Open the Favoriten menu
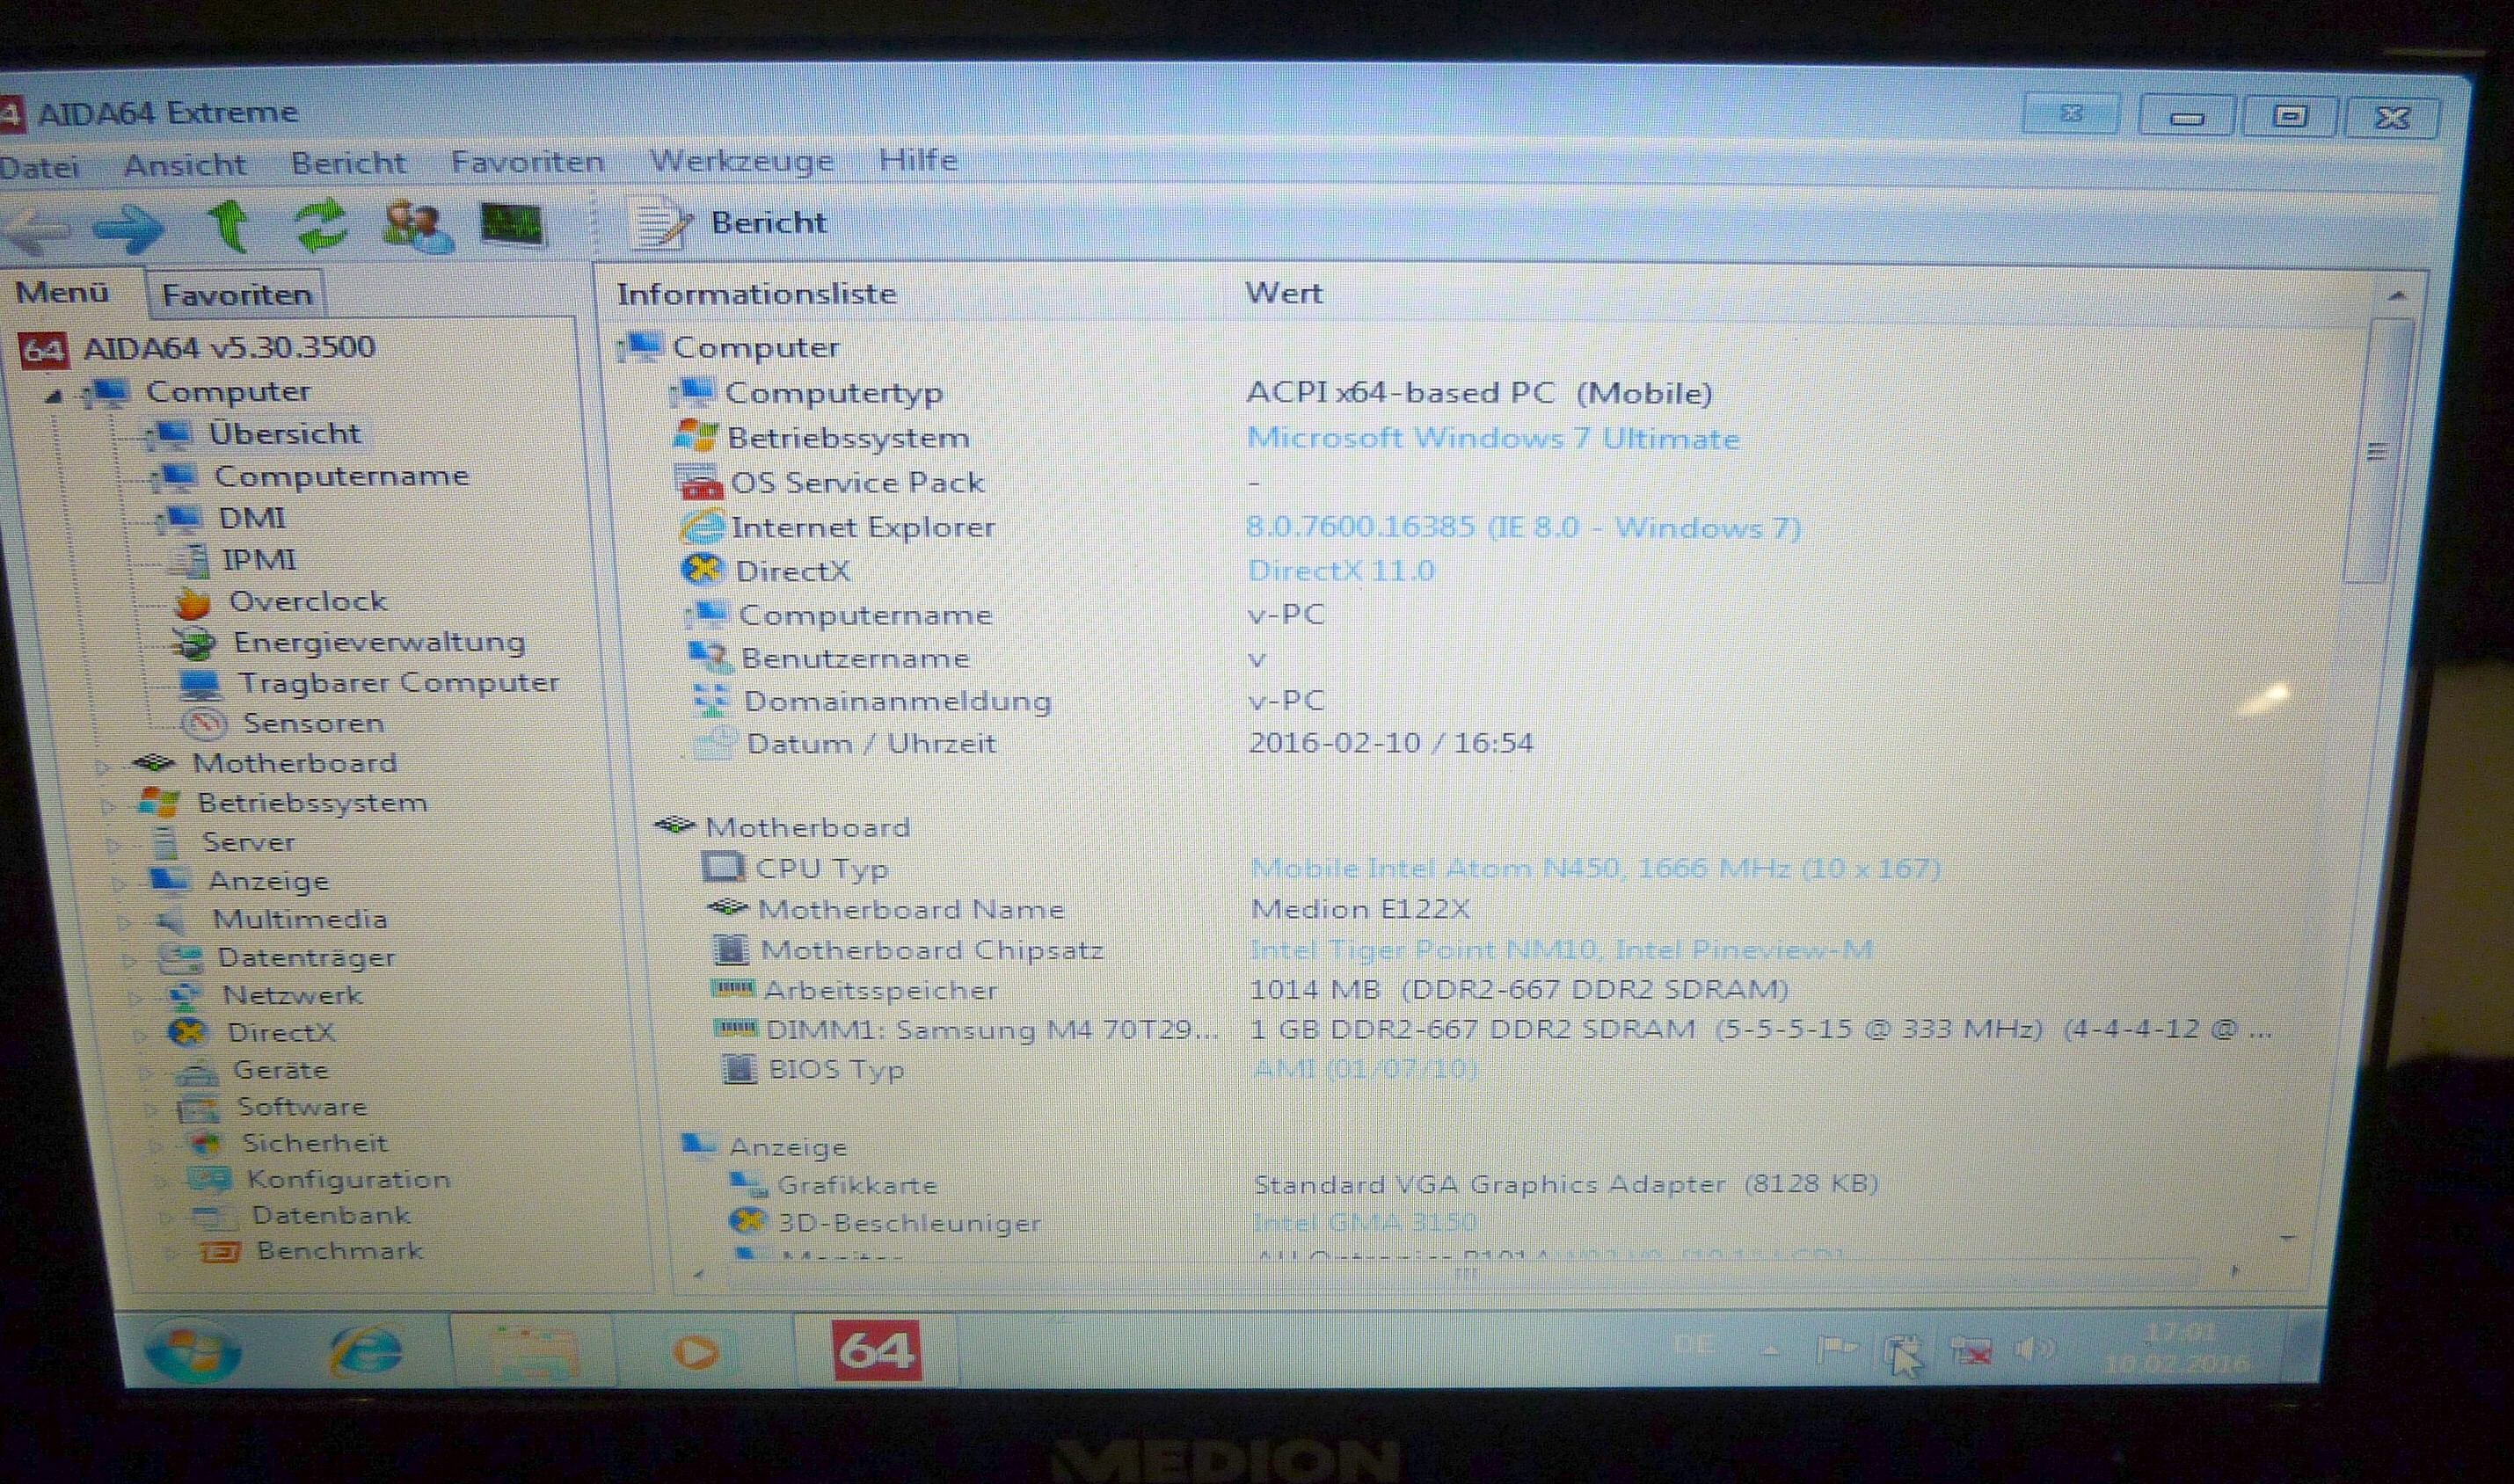 tap(527, 162)
